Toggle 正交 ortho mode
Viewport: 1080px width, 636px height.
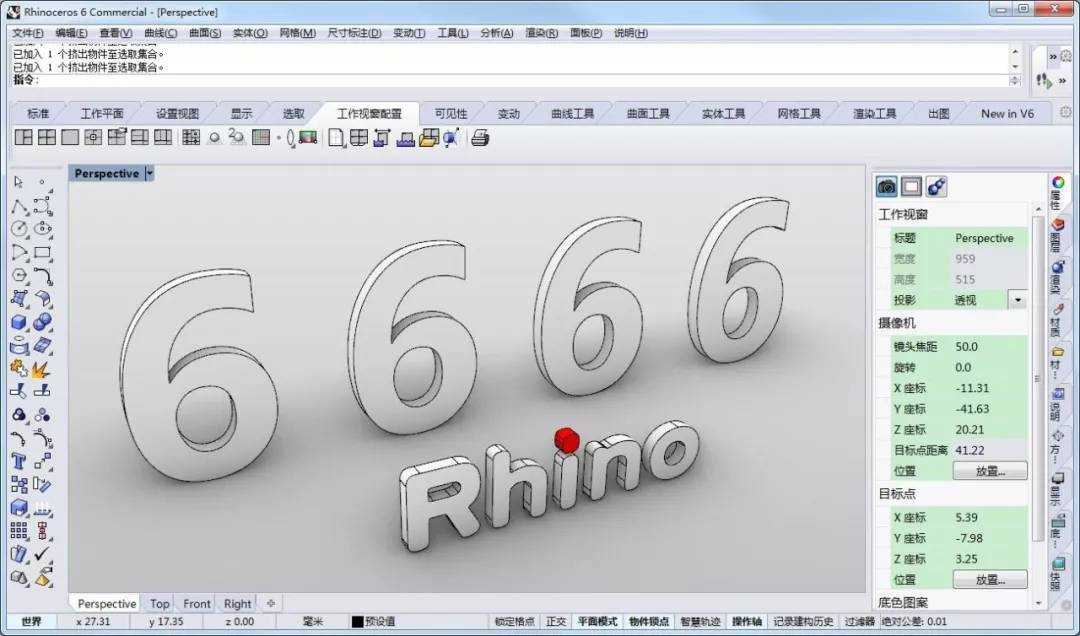[x=555, y=622]
